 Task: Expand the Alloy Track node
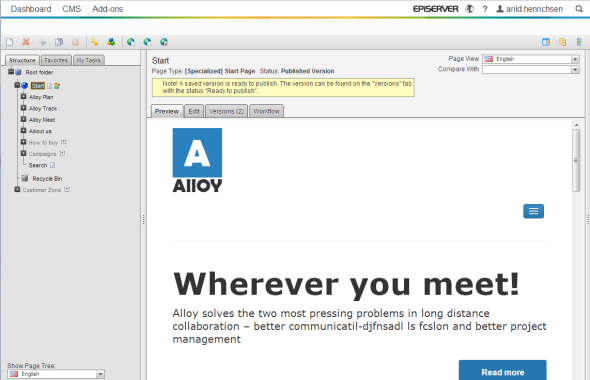[23, 108]
